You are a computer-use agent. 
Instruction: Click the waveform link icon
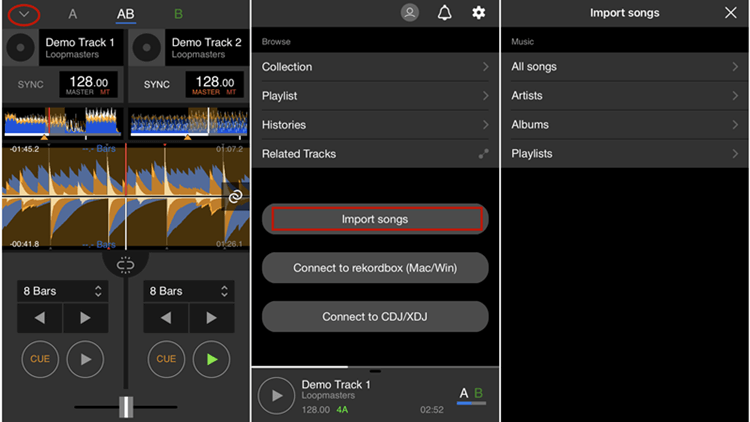pyautogui.click(x=235, y=197)
